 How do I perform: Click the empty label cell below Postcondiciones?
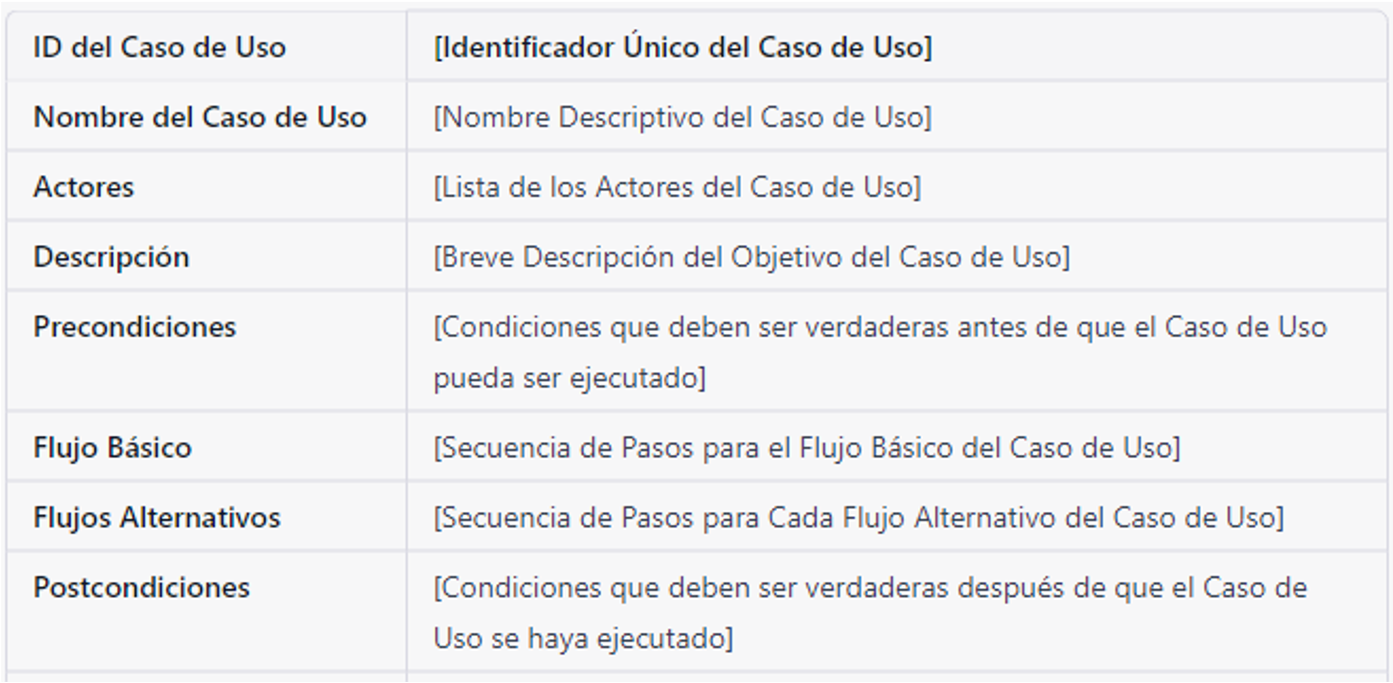click(x=206, y=677)
